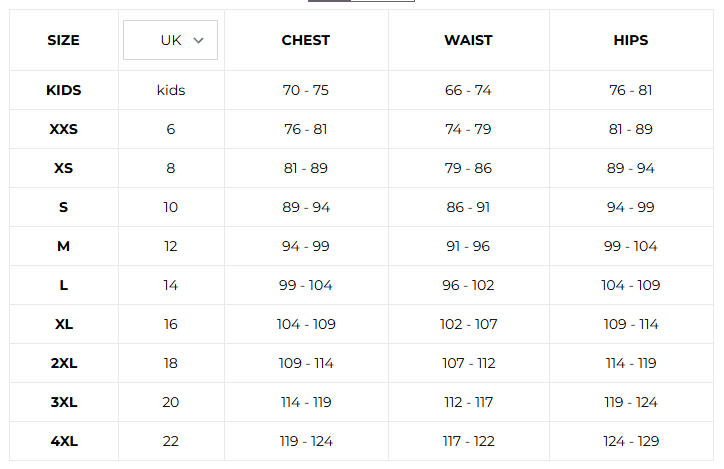724x469 pixels.
Task: Click the CHEST column header
Action: pyautogui.click(x=306, y=41)
